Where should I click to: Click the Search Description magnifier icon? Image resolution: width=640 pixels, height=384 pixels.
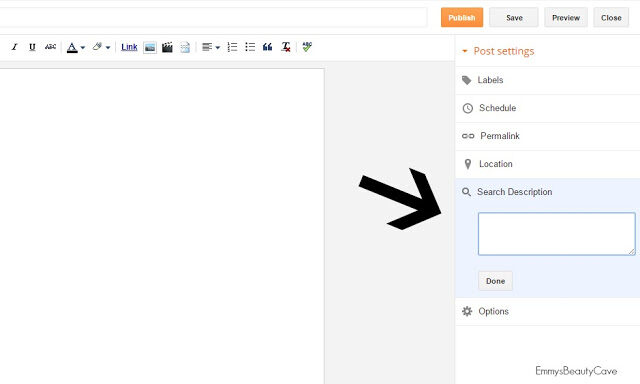(466, 192)
